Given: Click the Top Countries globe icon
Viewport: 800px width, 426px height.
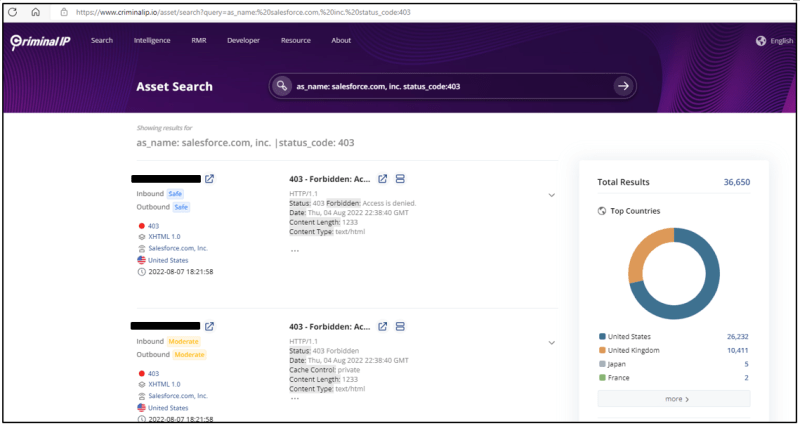Looking at the screenshot, I should pos(602,211).
